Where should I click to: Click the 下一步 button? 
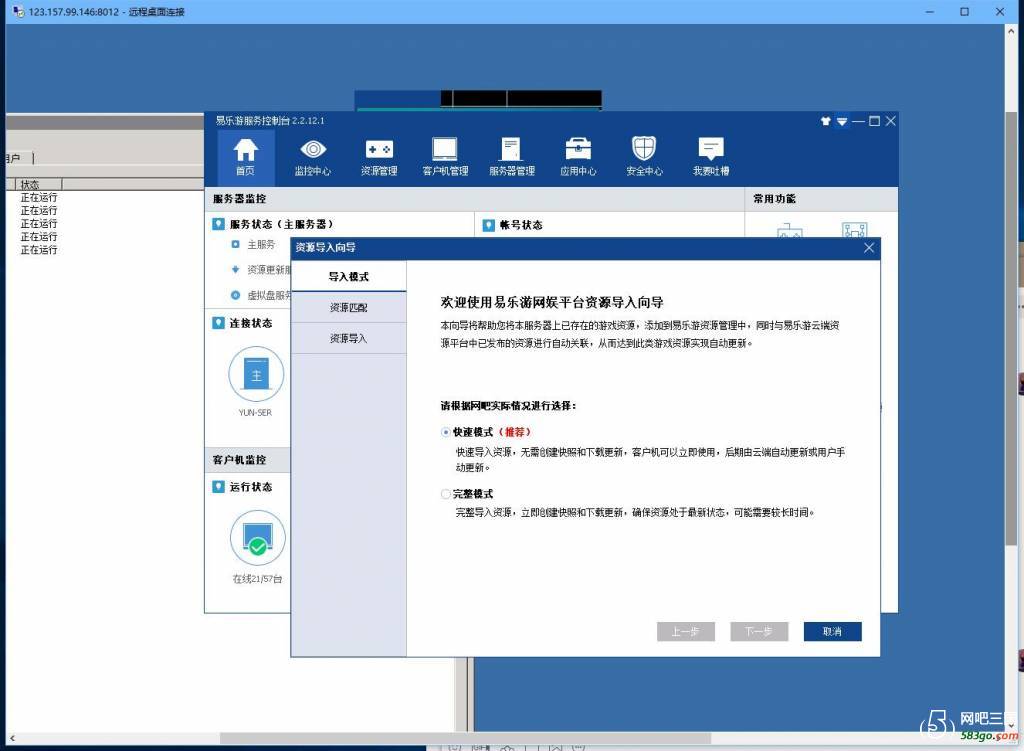[x=759, y=631]
